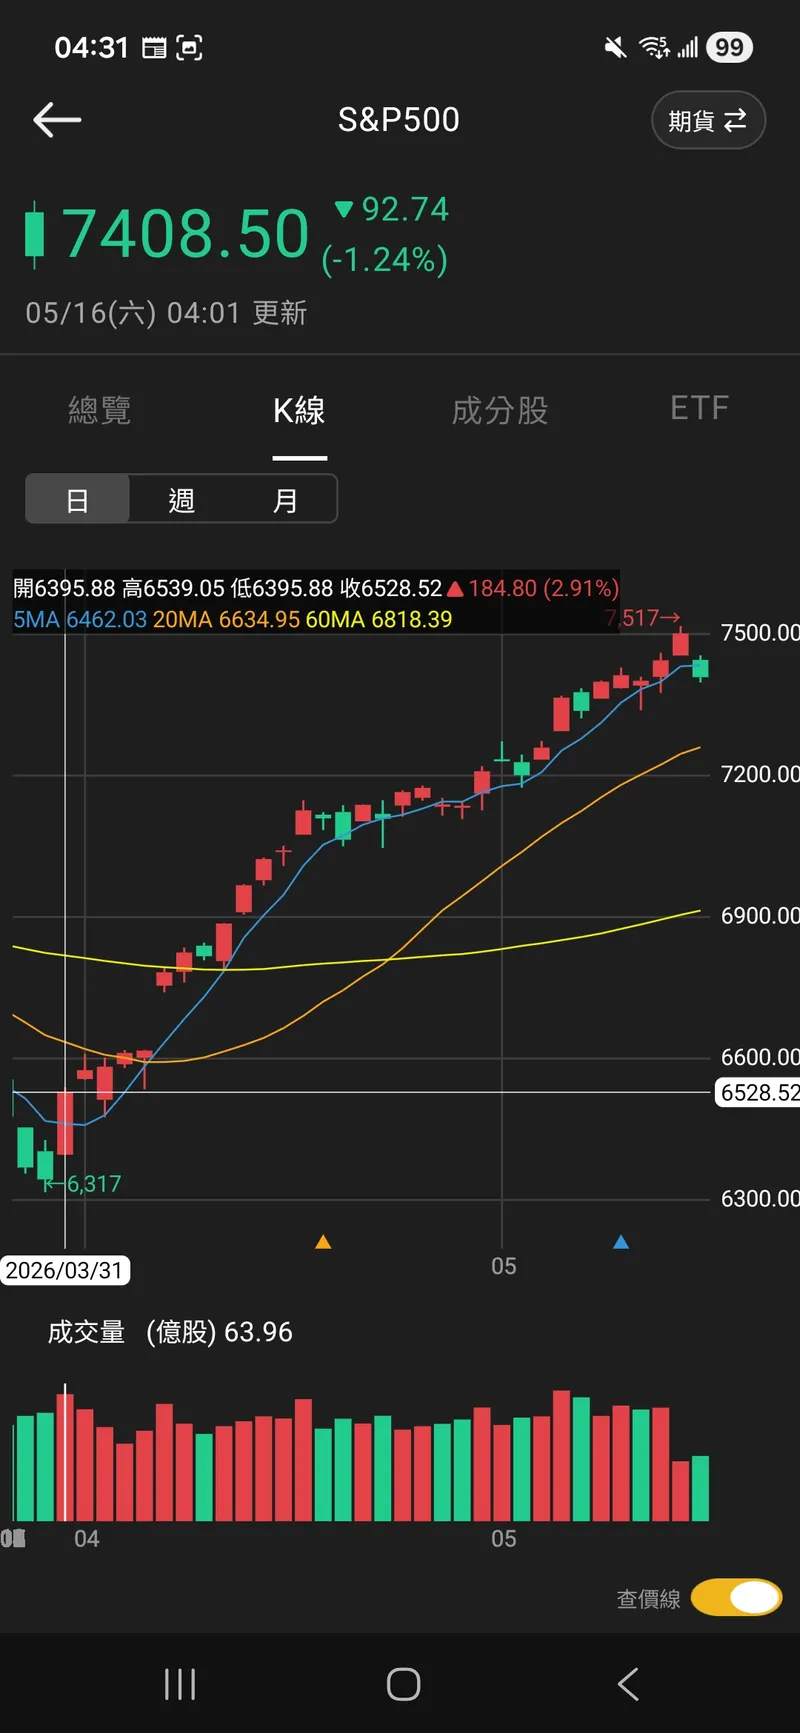The height and width of the screenshot is (1733, 800).
Task: Tap the 成交量 (億股) 63.96 volume label
Action: tap(170, 1332)
